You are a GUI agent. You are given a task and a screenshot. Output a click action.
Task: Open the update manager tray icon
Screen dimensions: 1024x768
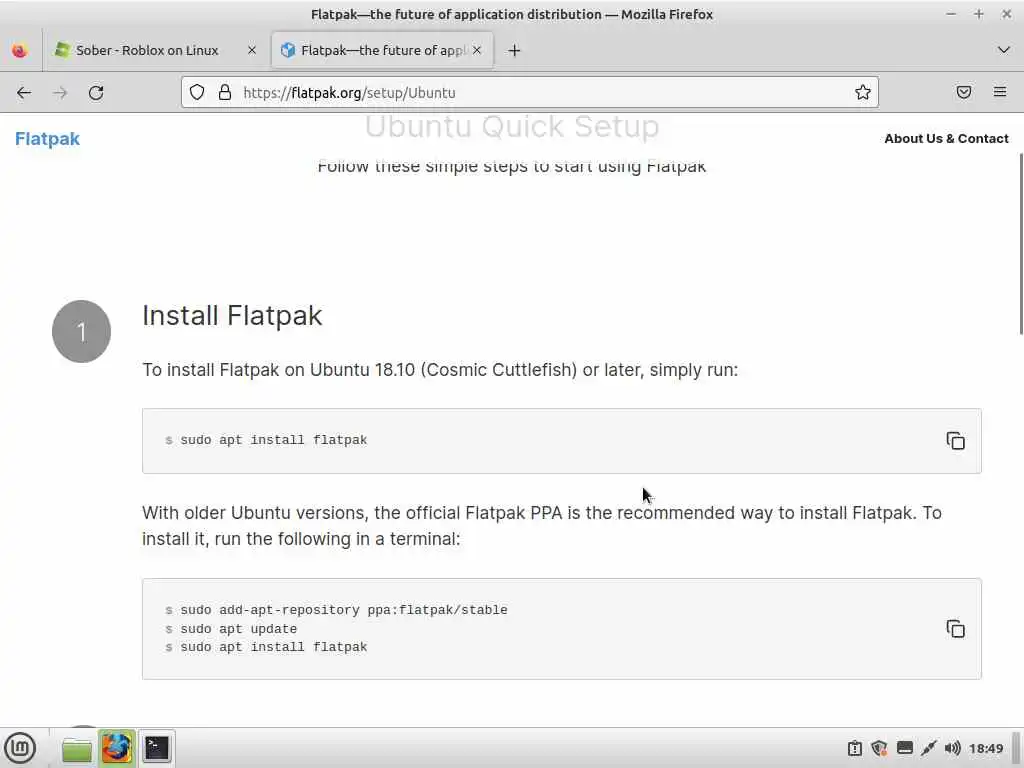pos(855,748)
